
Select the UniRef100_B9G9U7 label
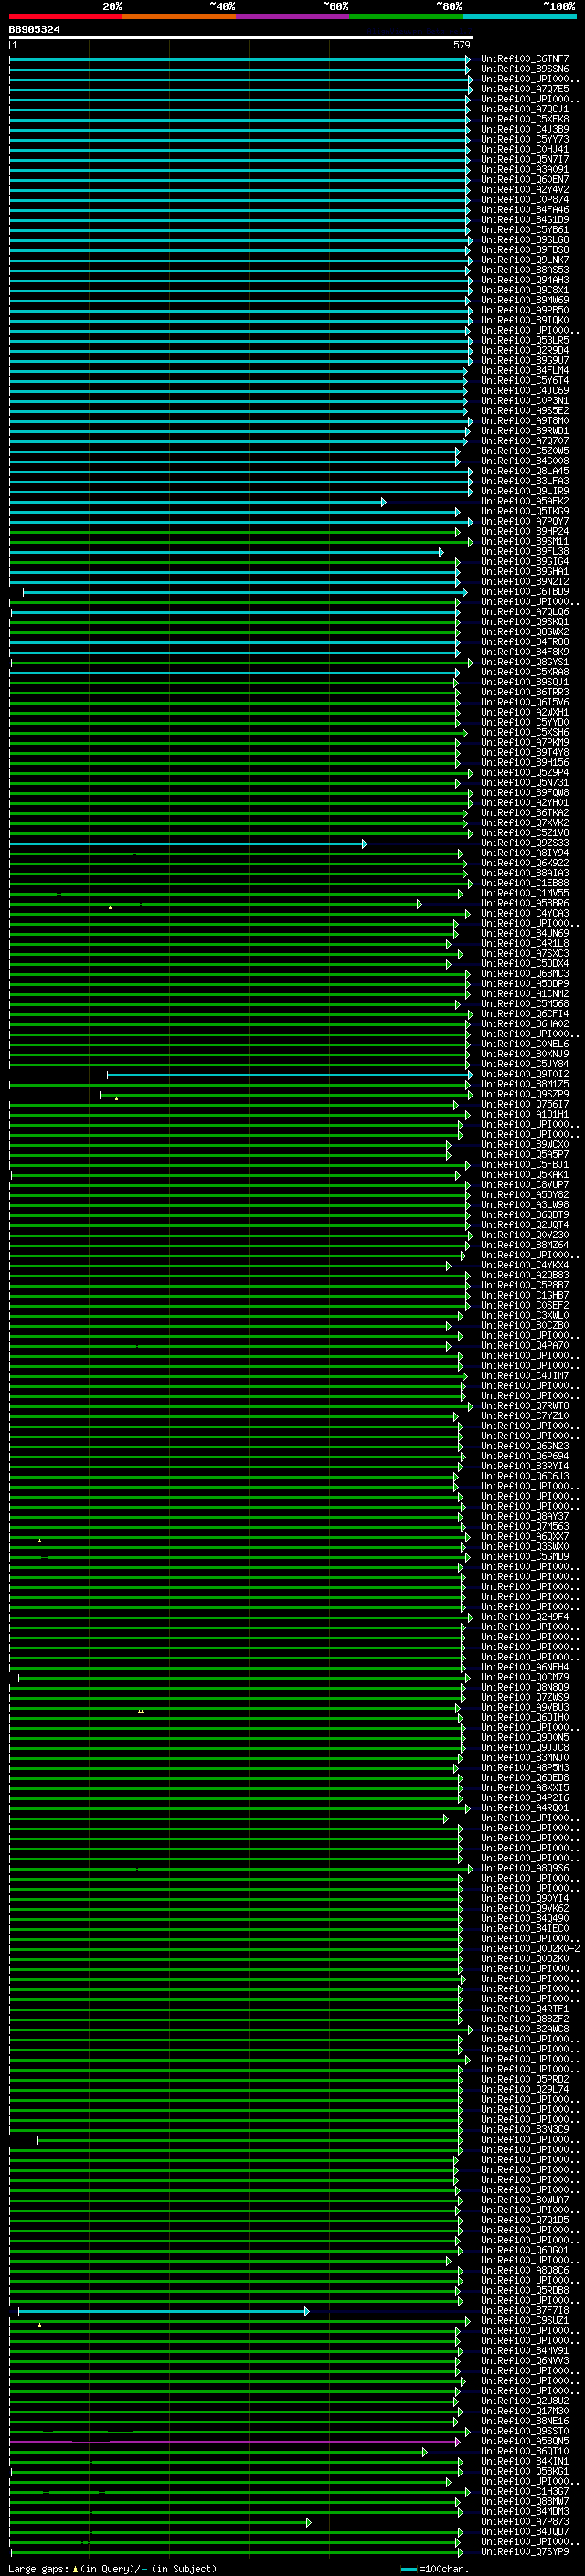pos(524,361)
